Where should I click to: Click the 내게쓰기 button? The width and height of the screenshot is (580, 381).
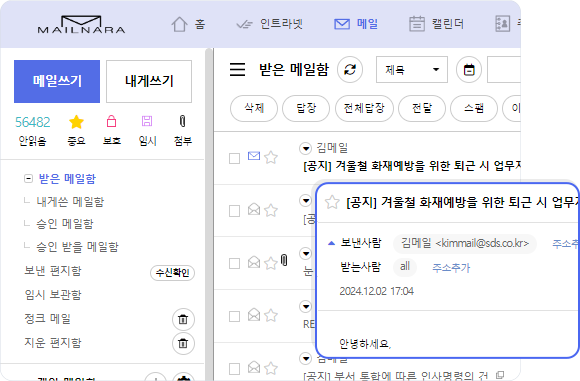coord(149,81)
